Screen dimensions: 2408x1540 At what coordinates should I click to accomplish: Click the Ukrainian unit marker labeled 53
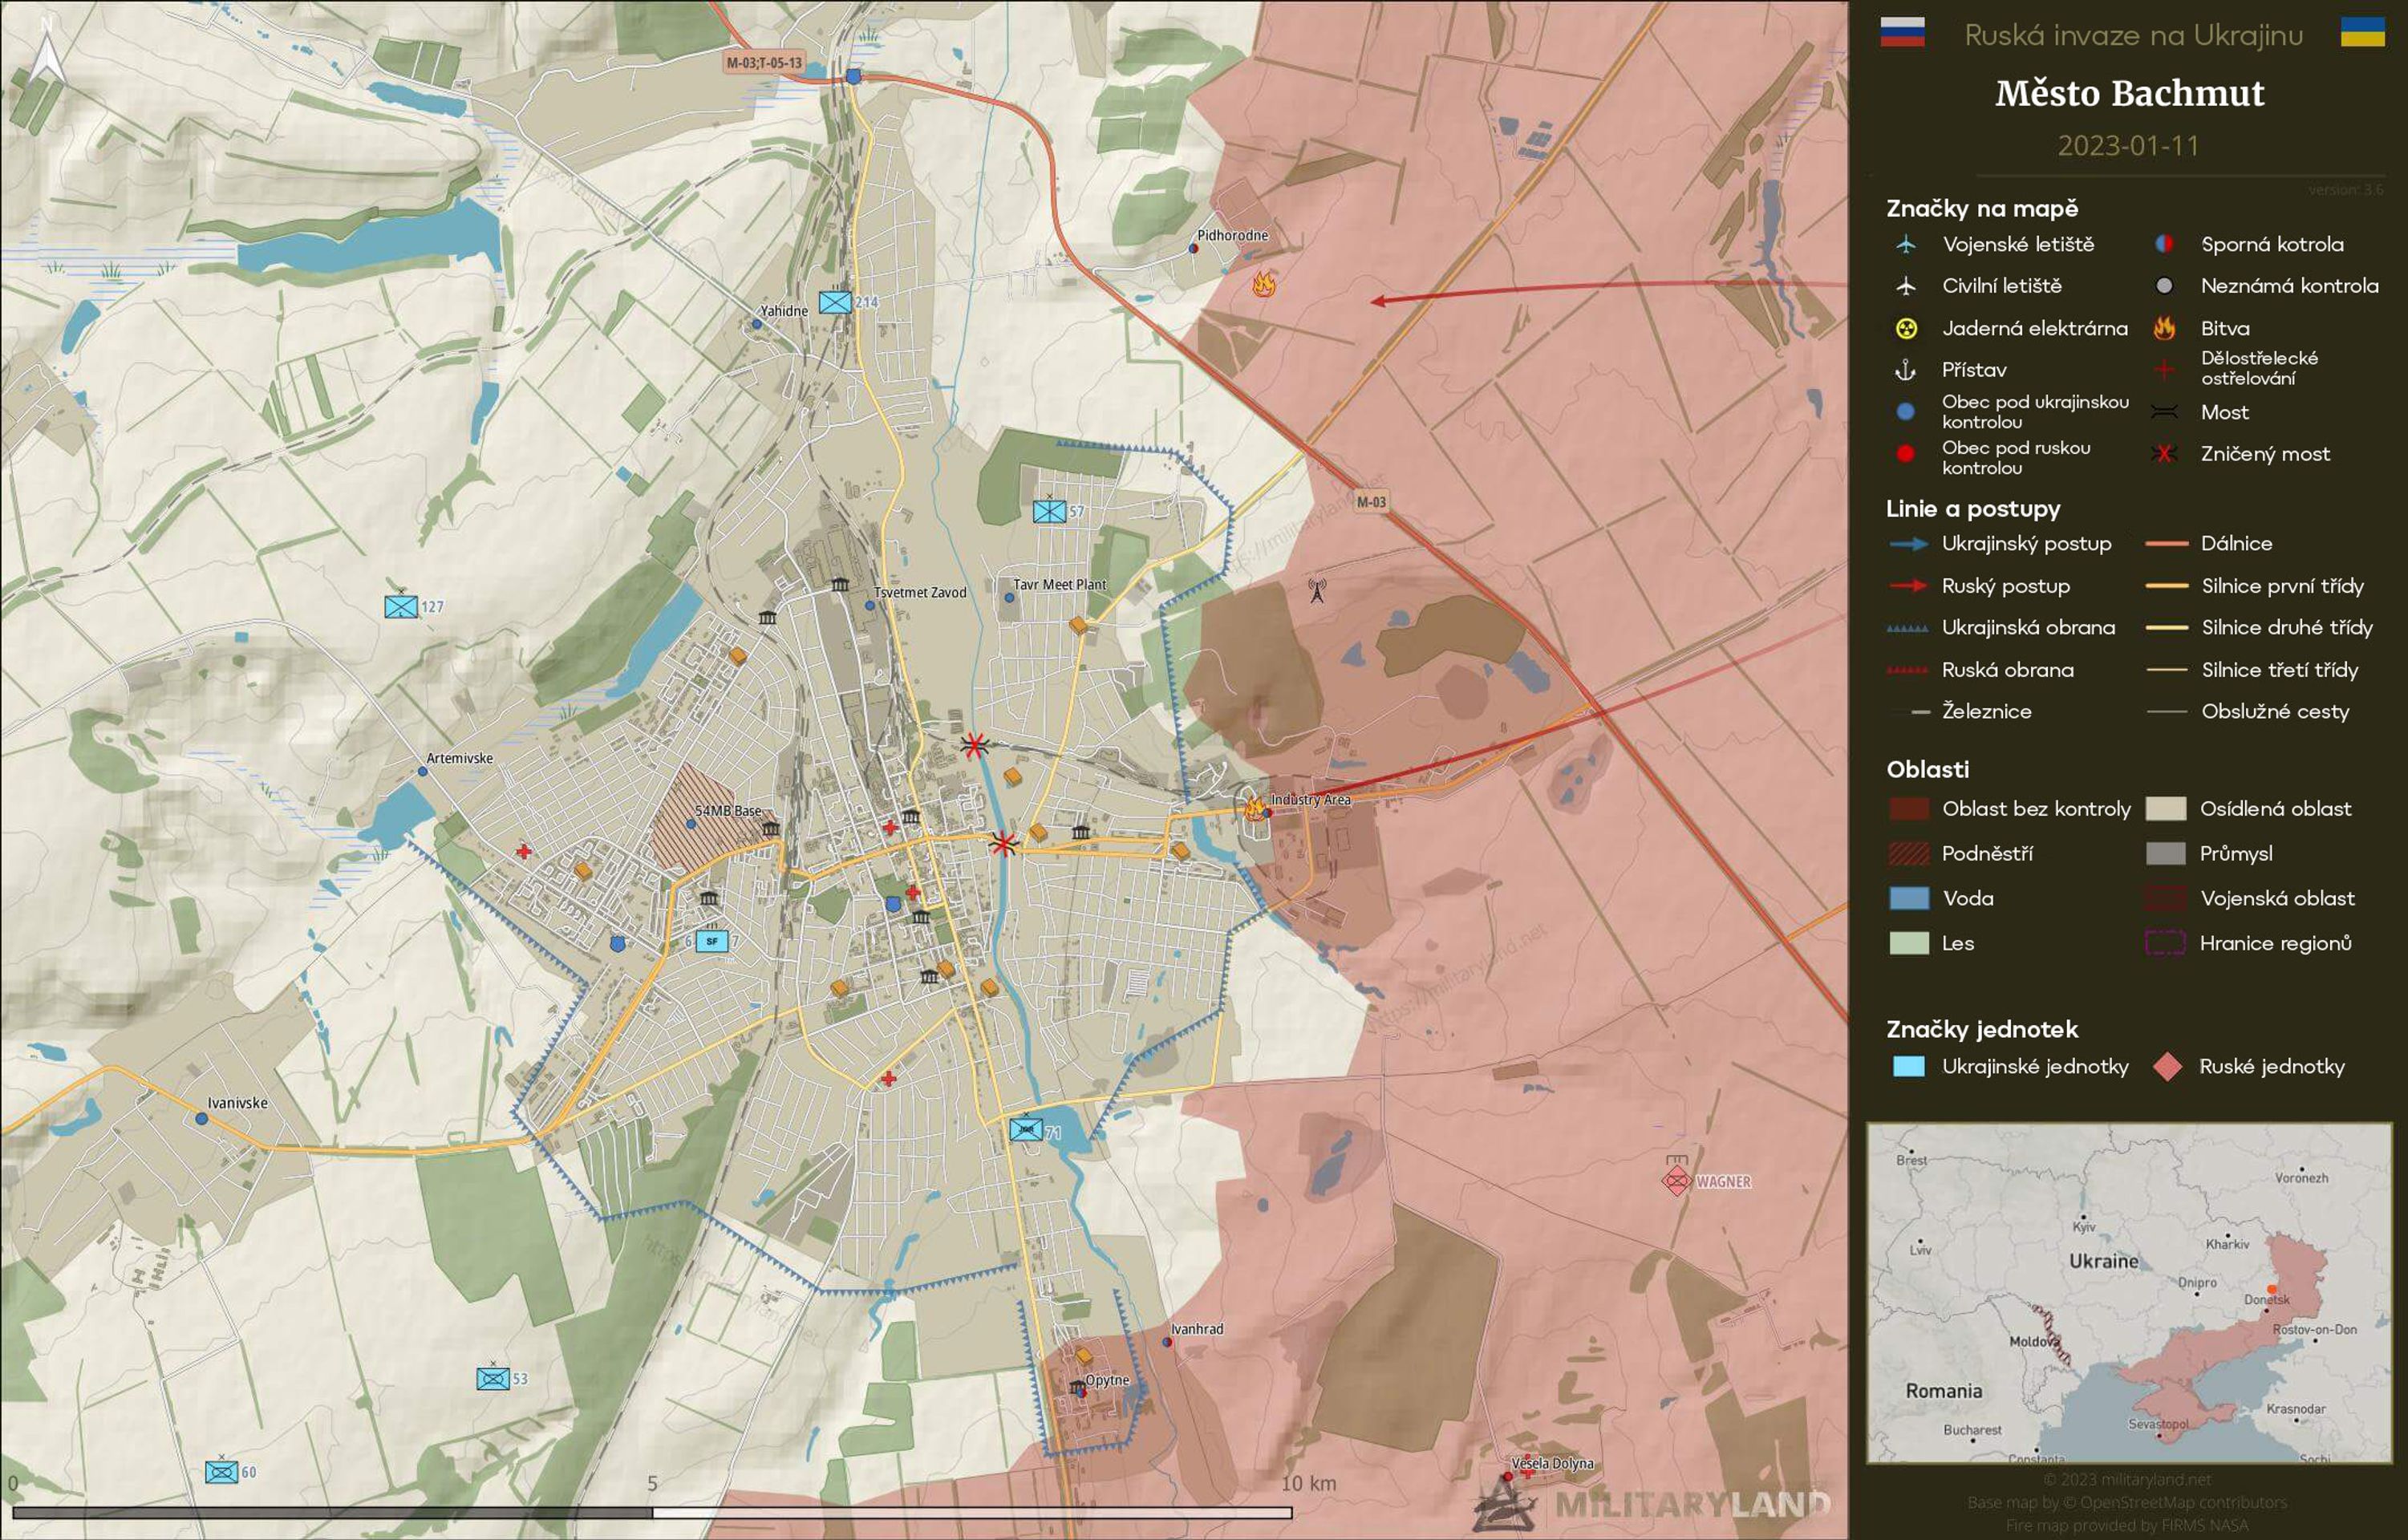[x=493, y=1378]
